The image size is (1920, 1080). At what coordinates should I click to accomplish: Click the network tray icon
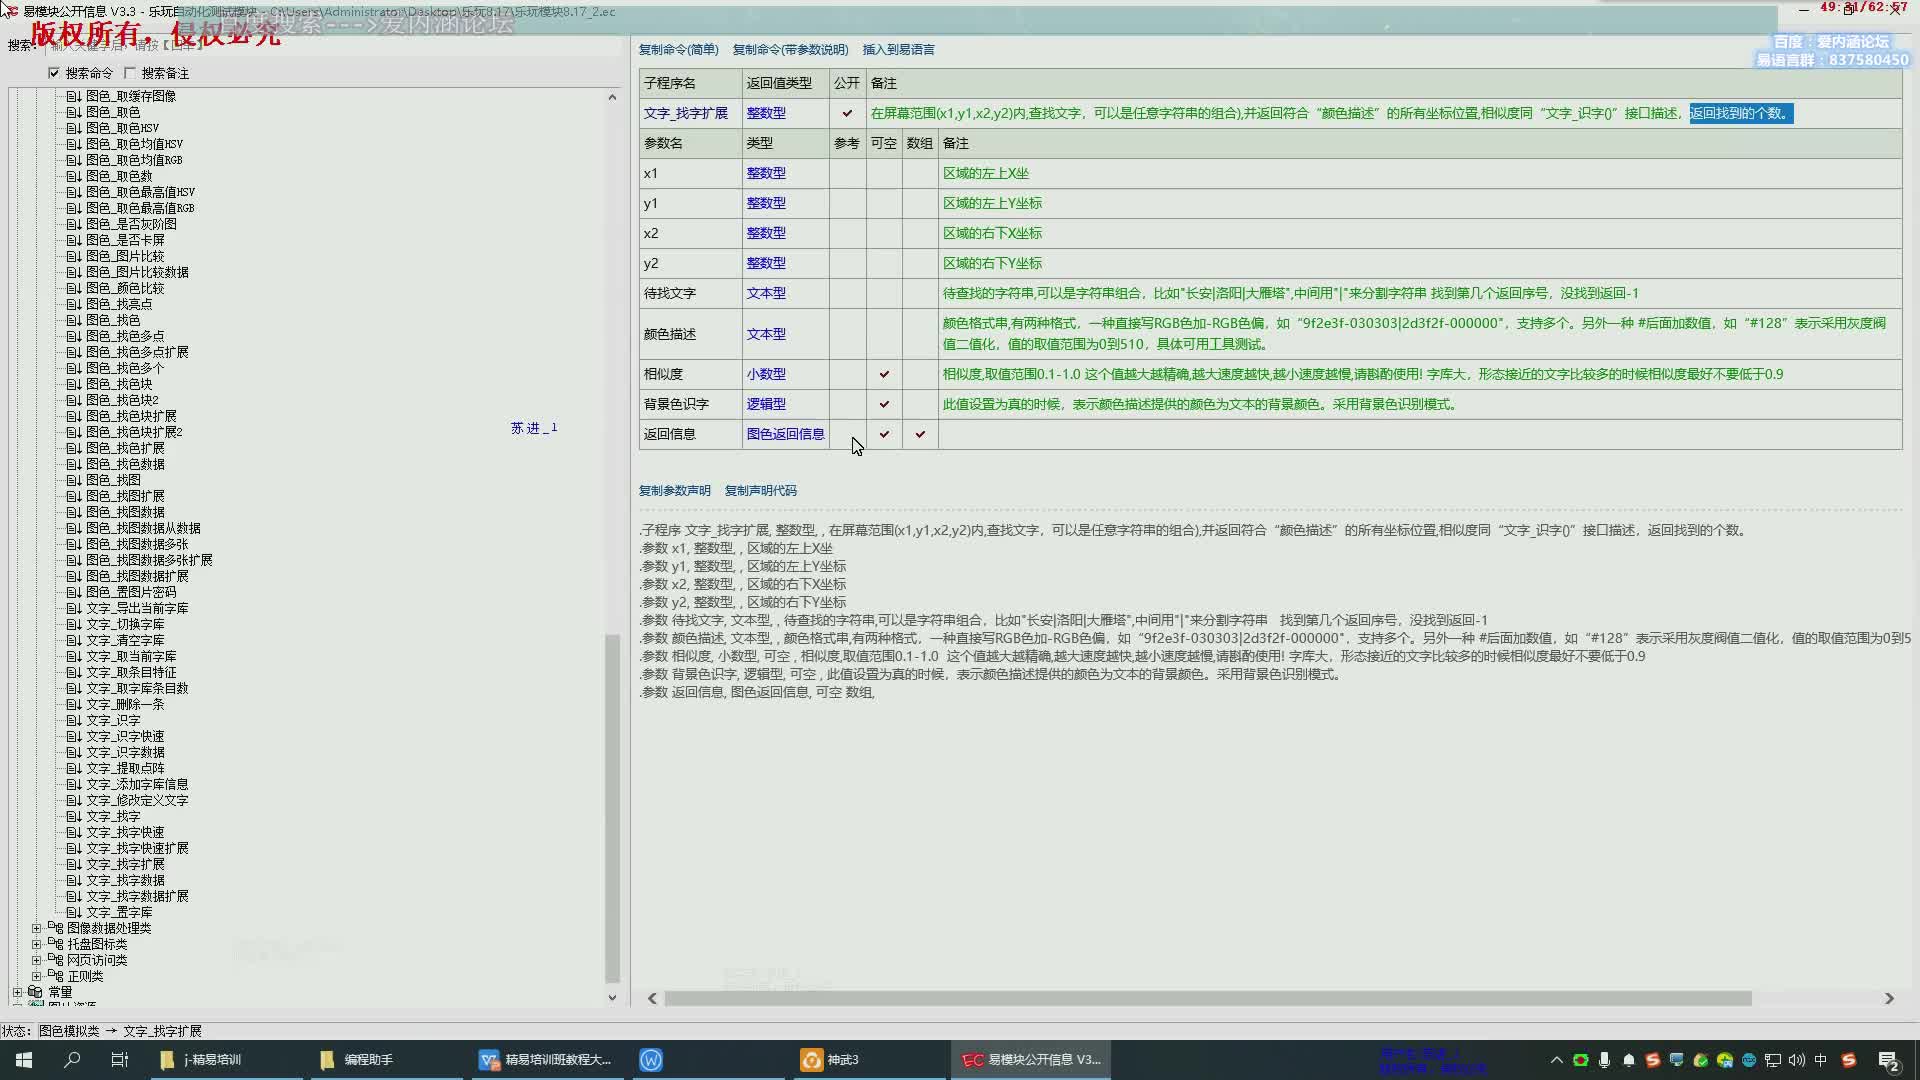[x=1773, y=1060]
